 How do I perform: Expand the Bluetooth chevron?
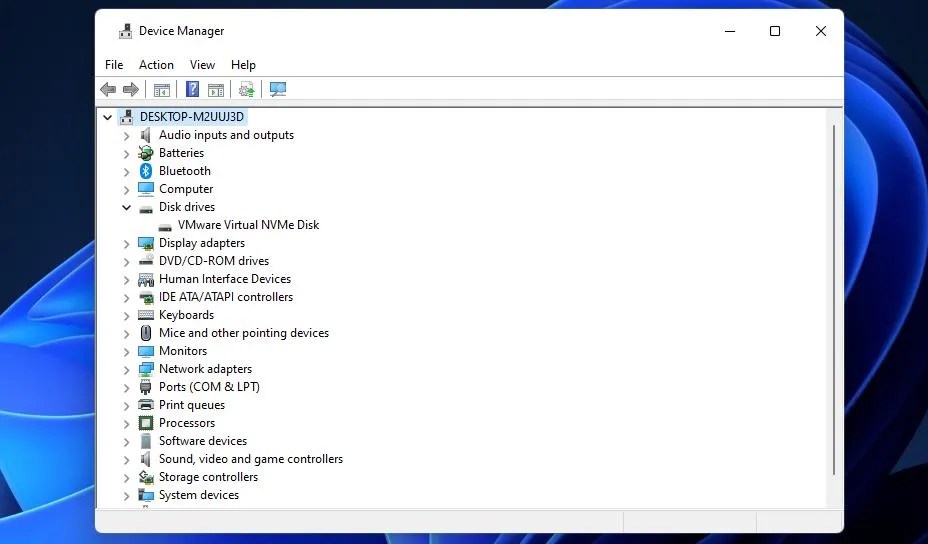pos(126,172)
